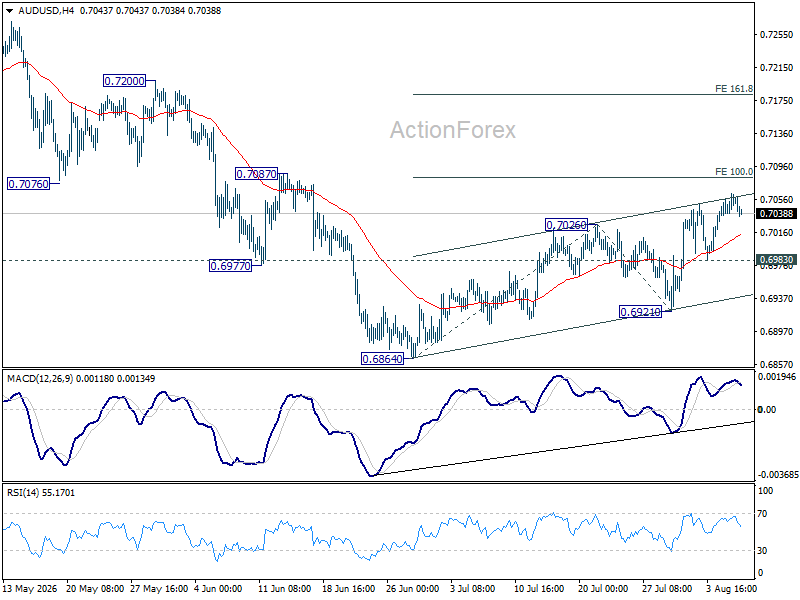Click the 26 Jun 00:00 time axis label
This screenshot has width=800, height=600.
tap(412, 589)
